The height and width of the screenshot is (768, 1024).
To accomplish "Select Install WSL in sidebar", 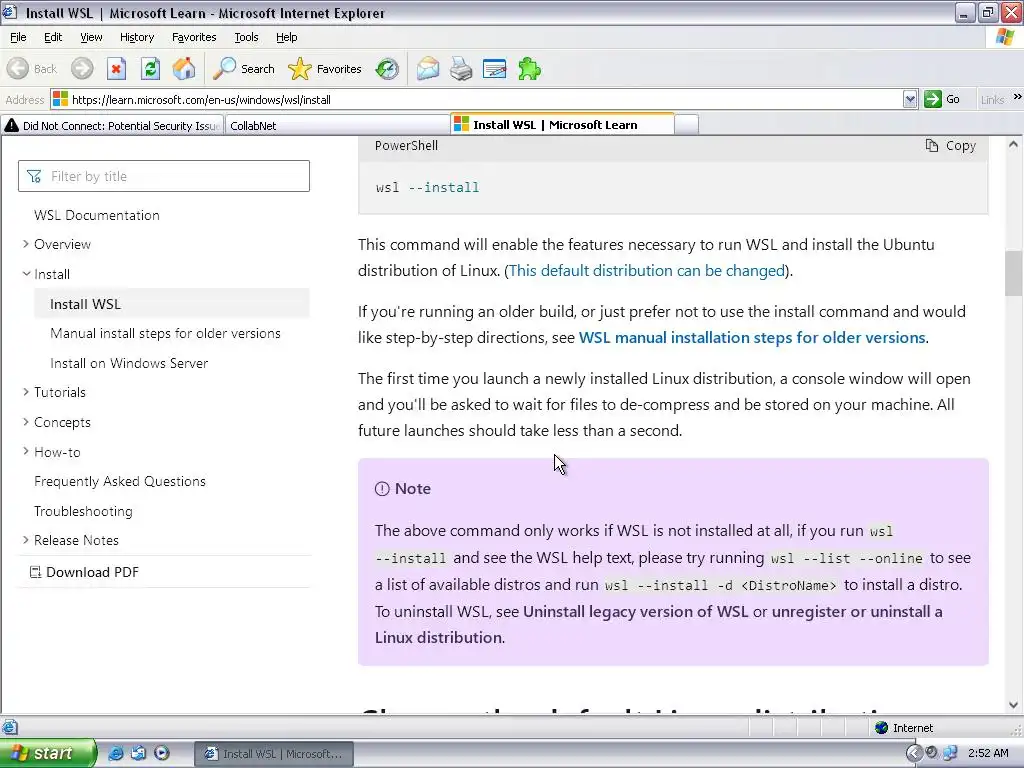I will pyautogui.click(x=172, y=304).
